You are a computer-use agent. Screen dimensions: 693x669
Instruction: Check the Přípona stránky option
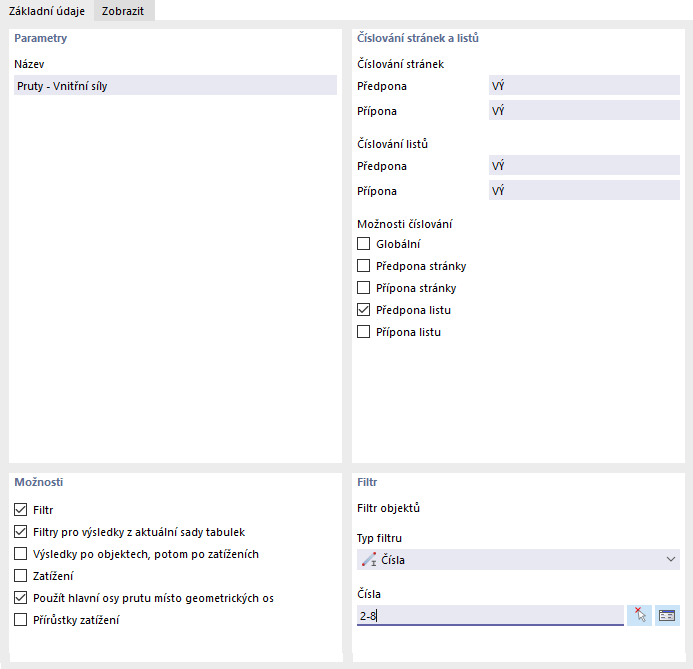(364, 288)
